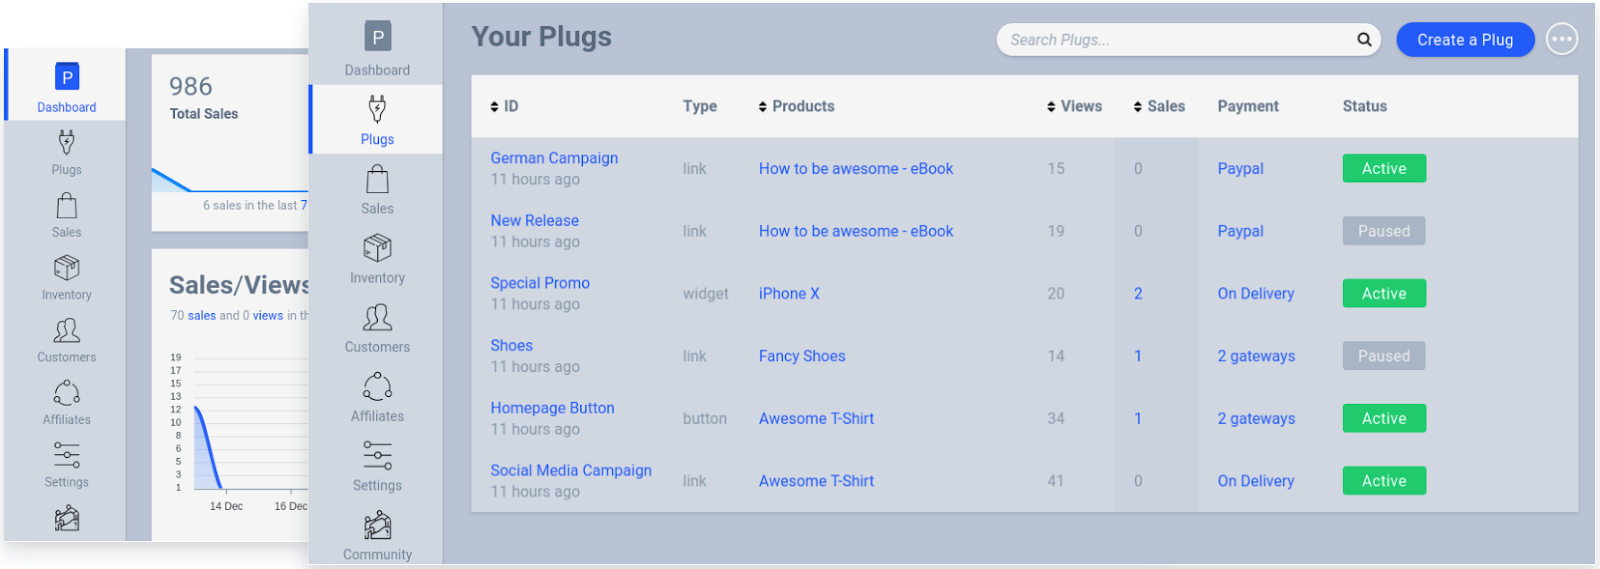Sort the table by Sales column
Viewport: 1600px width, 569px height.
tap(1159, 106)
